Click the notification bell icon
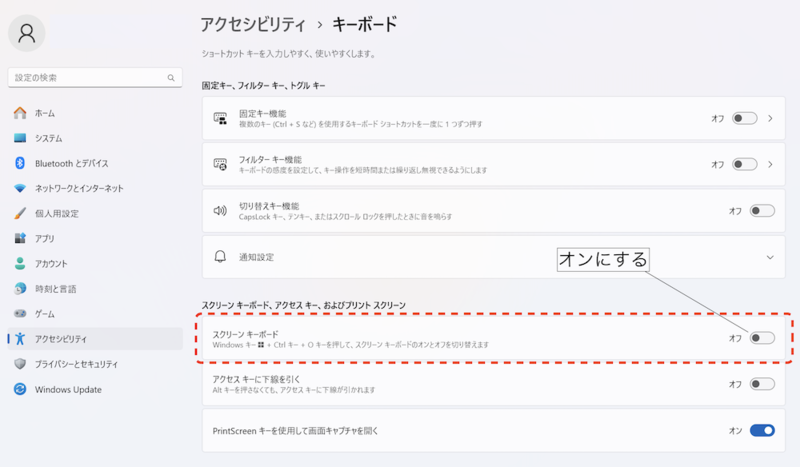800x467 pixels. 220,257
